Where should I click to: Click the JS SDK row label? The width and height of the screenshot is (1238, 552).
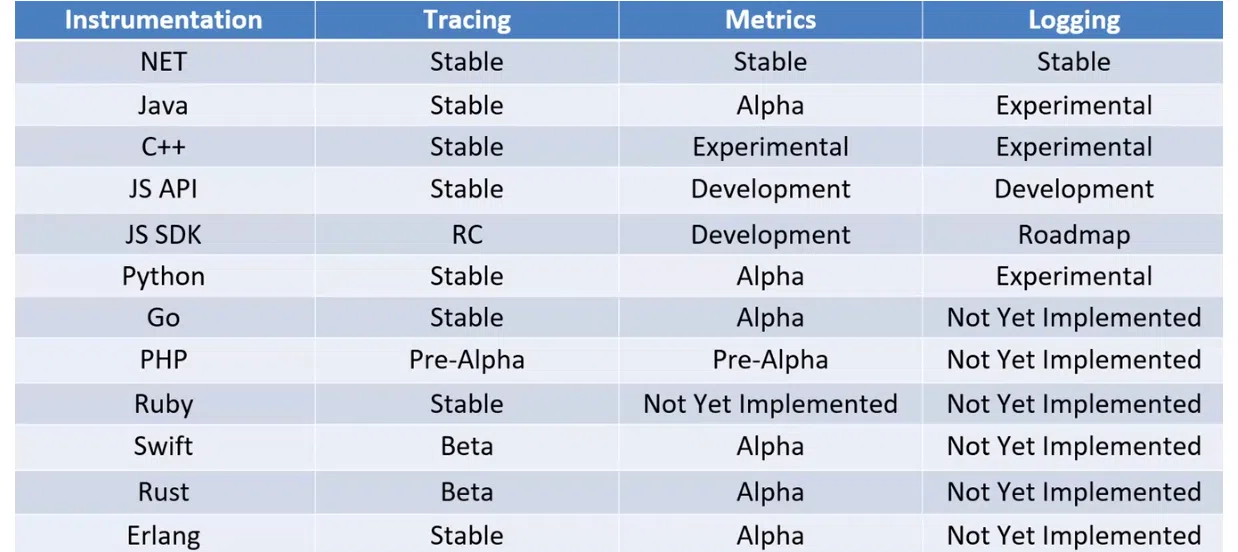tap(163, 235)
